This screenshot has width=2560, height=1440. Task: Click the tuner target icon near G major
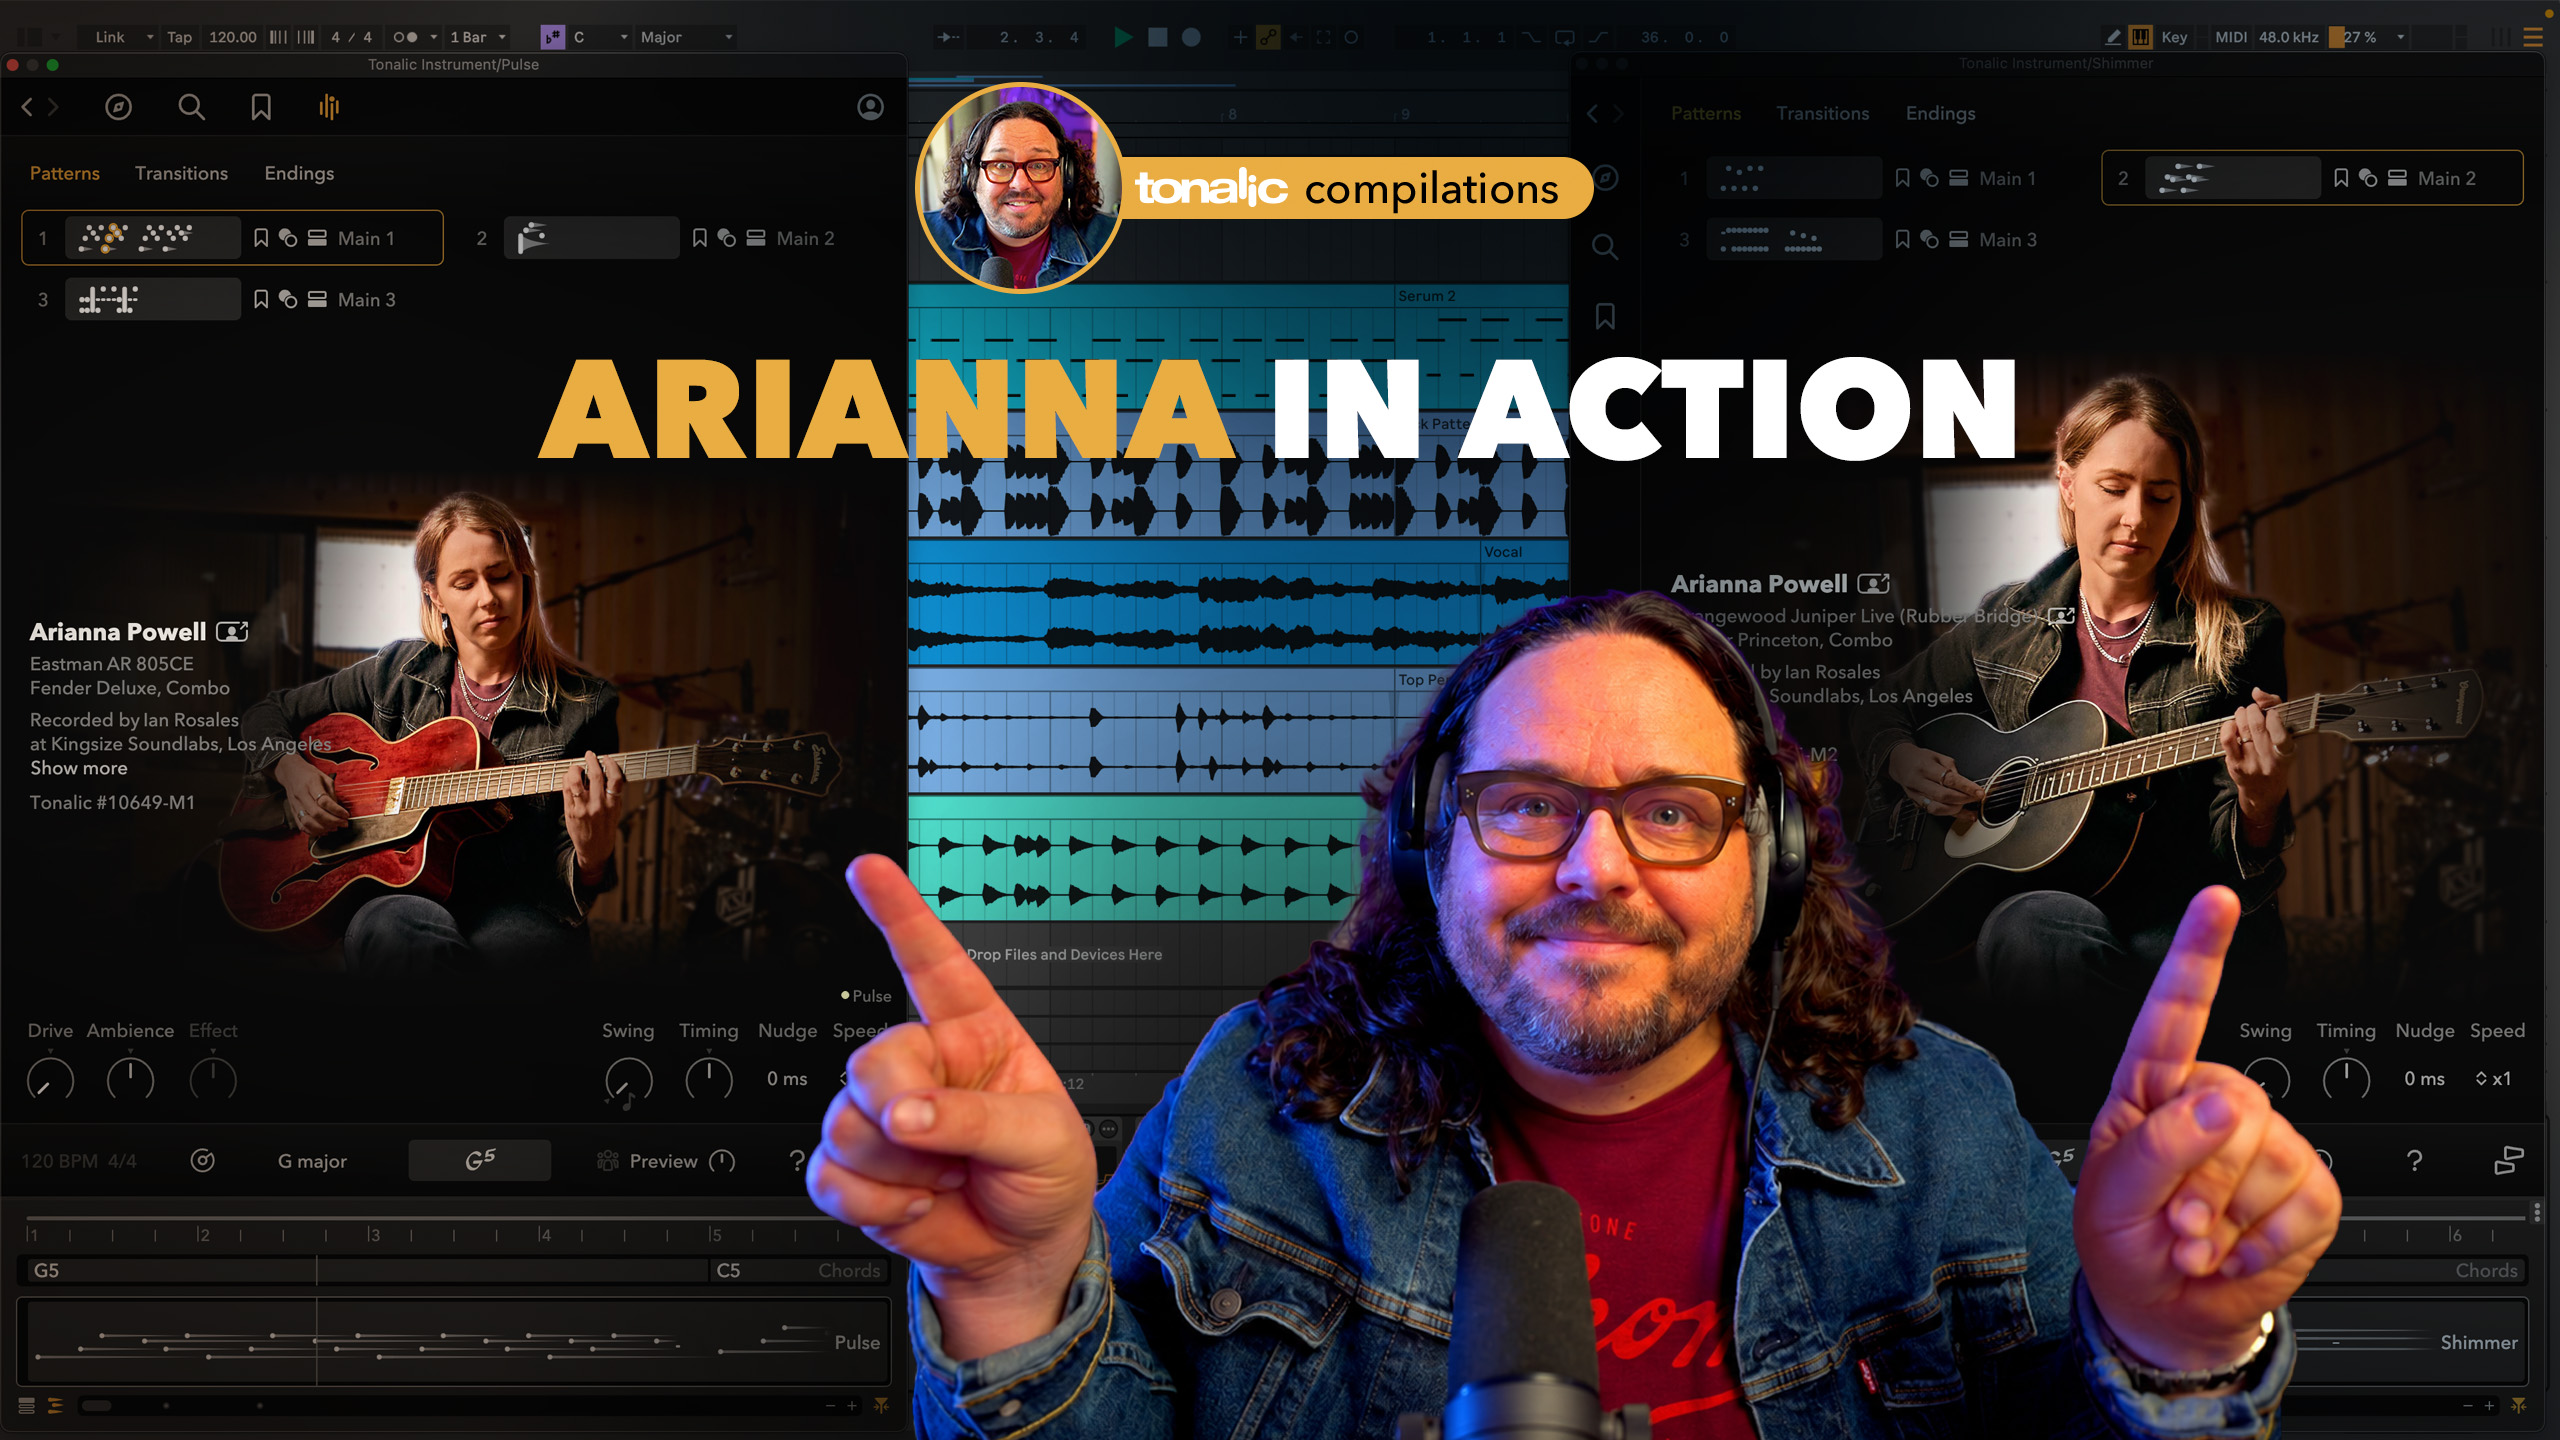203,1160
